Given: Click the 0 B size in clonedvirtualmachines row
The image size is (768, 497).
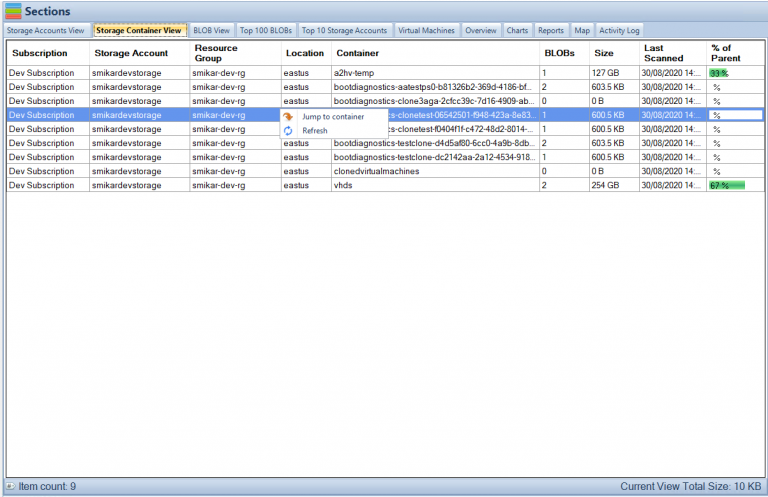Looking at the screenshot, I should (x=614, y=171).
